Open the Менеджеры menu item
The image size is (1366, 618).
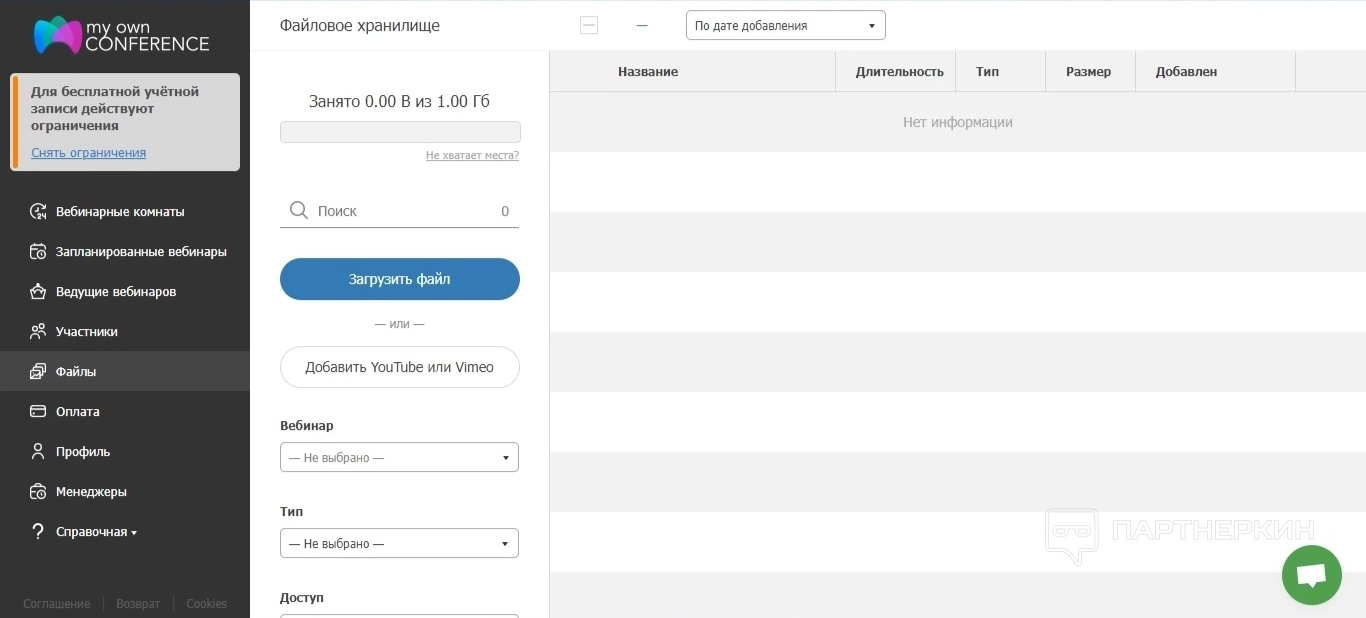(x=91, y=491)
